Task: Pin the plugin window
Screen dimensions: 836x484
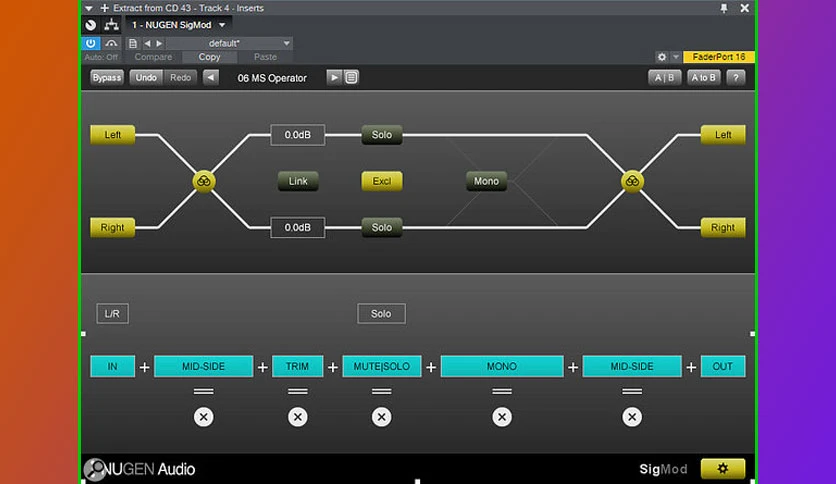Action: click(x=724, y=8)
